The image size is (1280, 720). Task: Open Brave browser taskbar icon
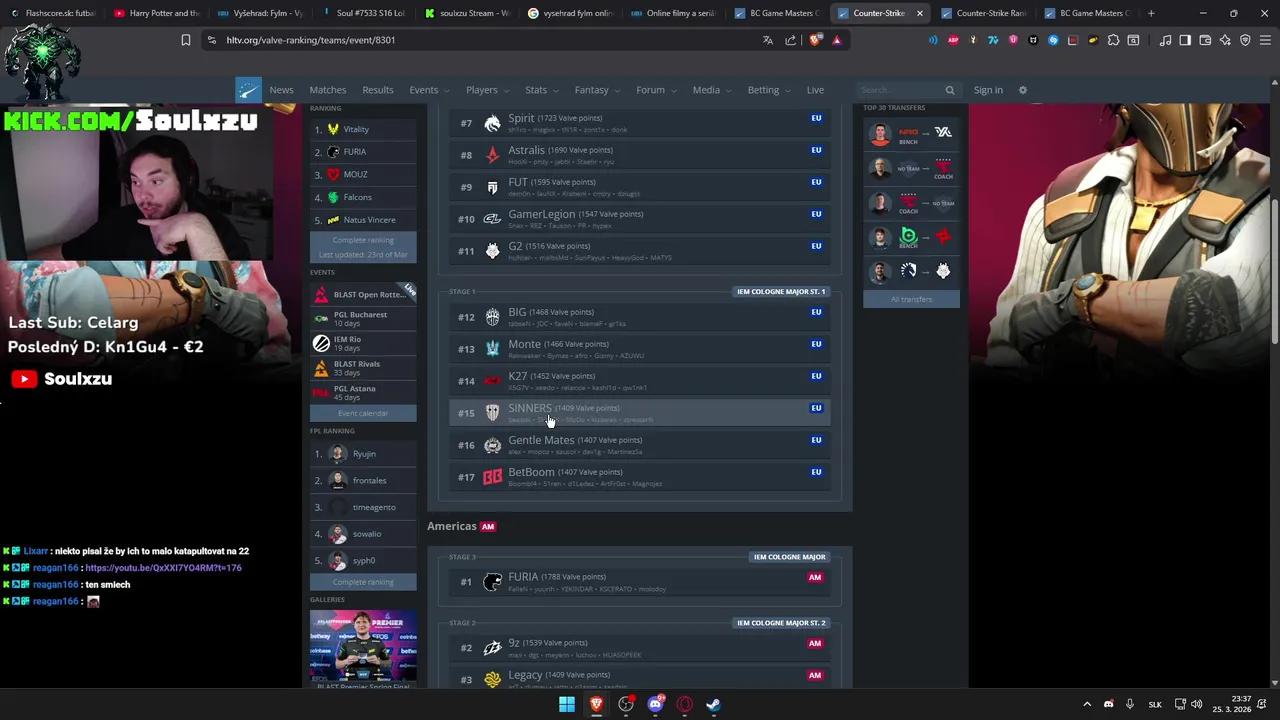click(x=596, y=704)
